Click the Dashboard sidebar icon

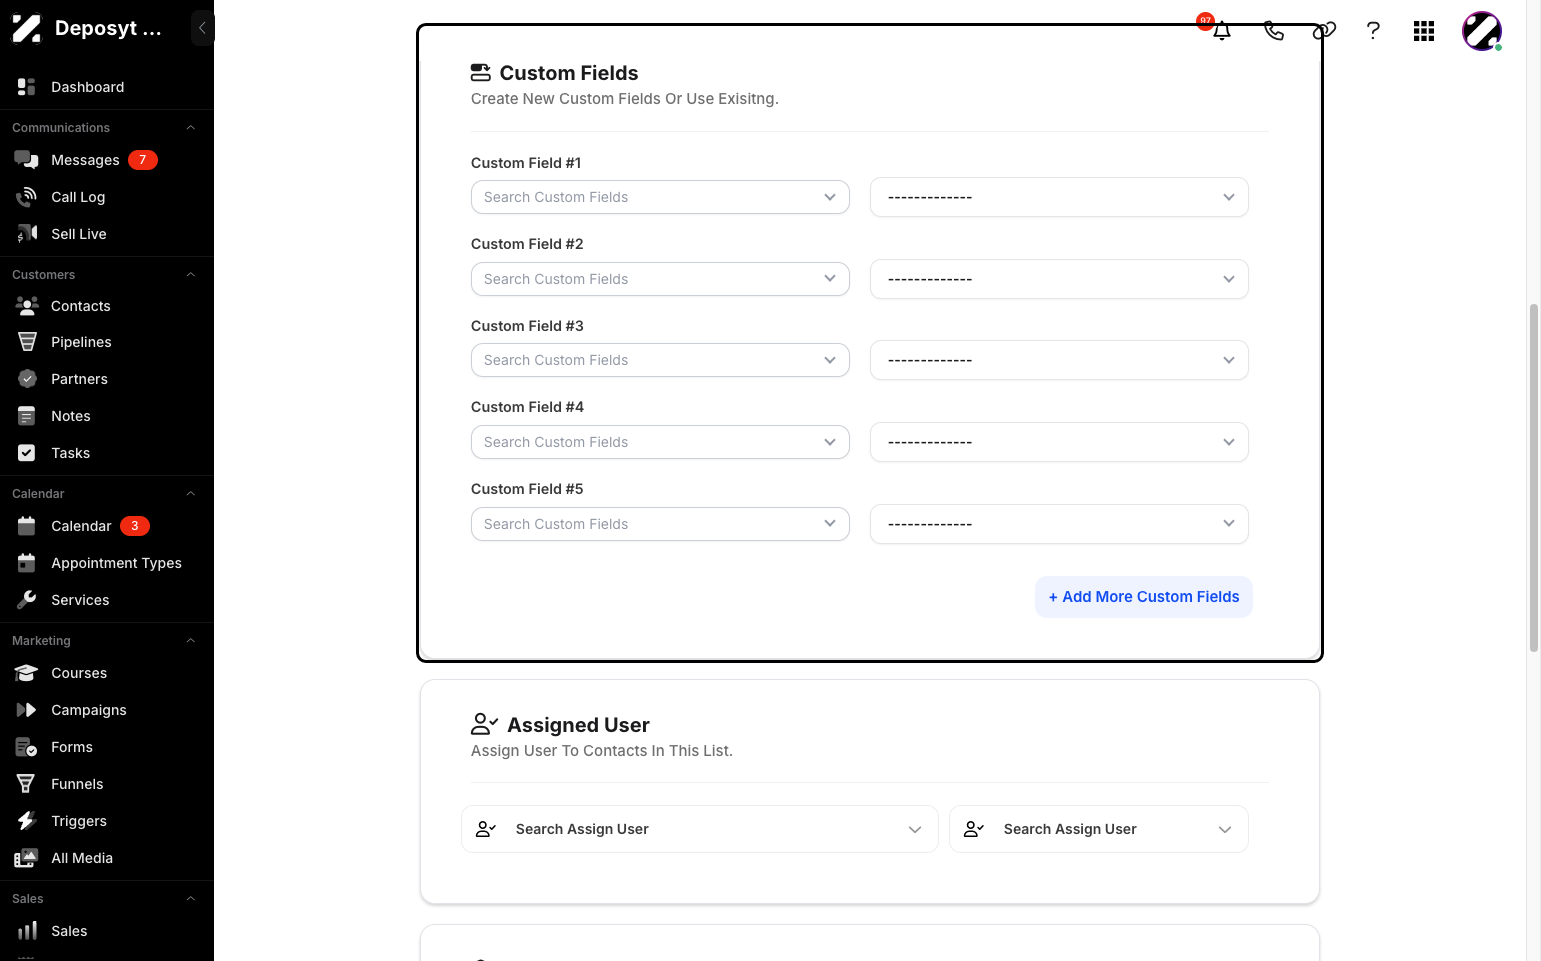27,87
